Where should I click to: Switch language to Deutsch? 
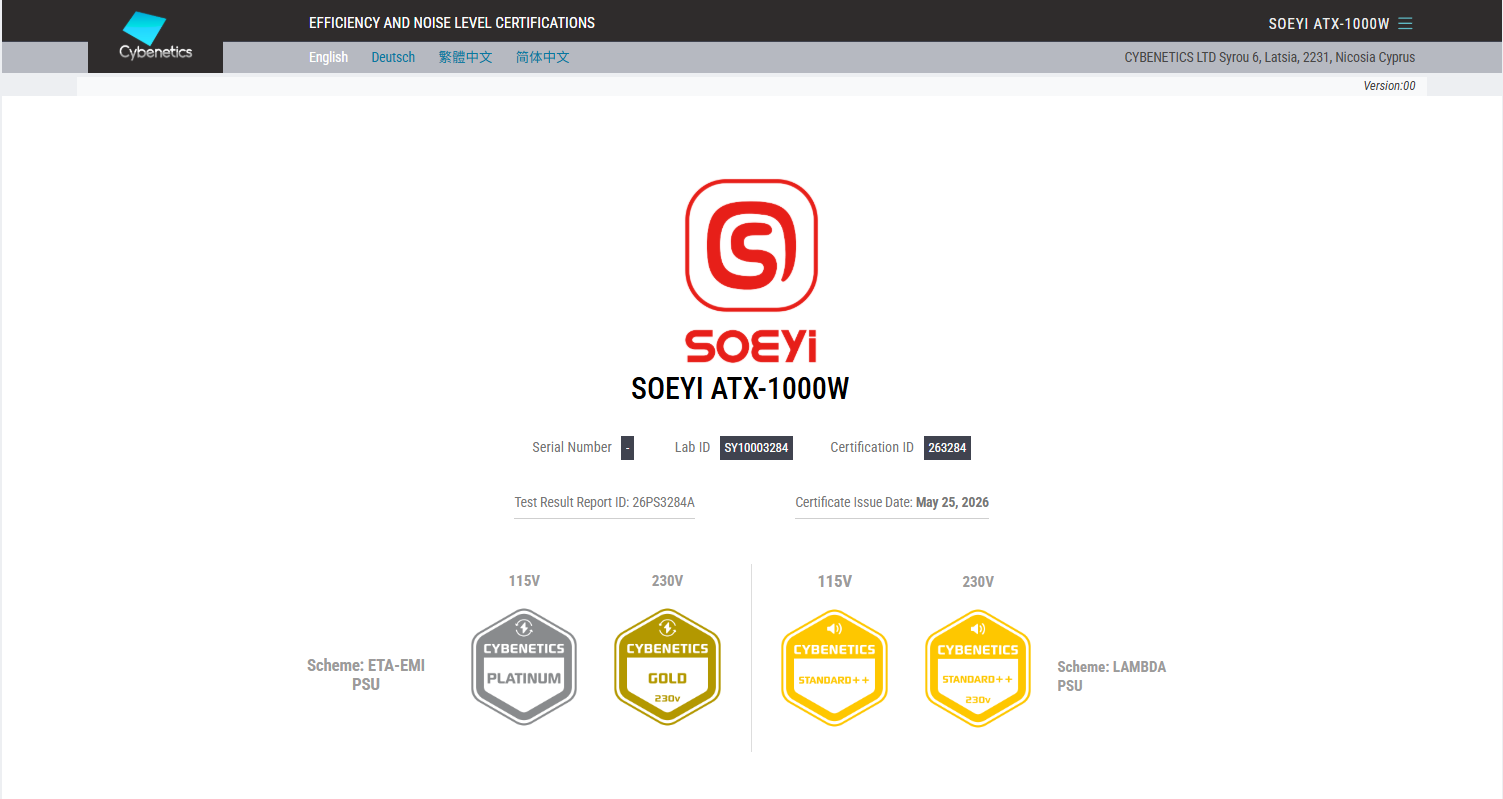[x=393, y=57]
